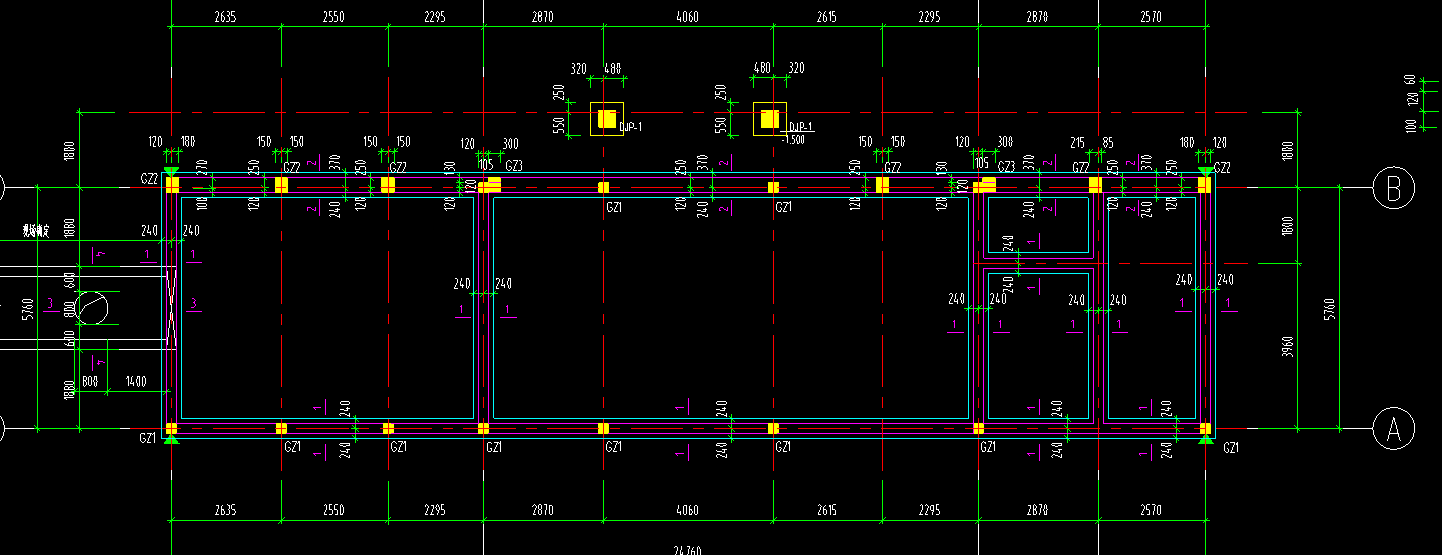
Task: Select the 2570 text in the bottom dimension row
Action: [x=1151, y=510]
